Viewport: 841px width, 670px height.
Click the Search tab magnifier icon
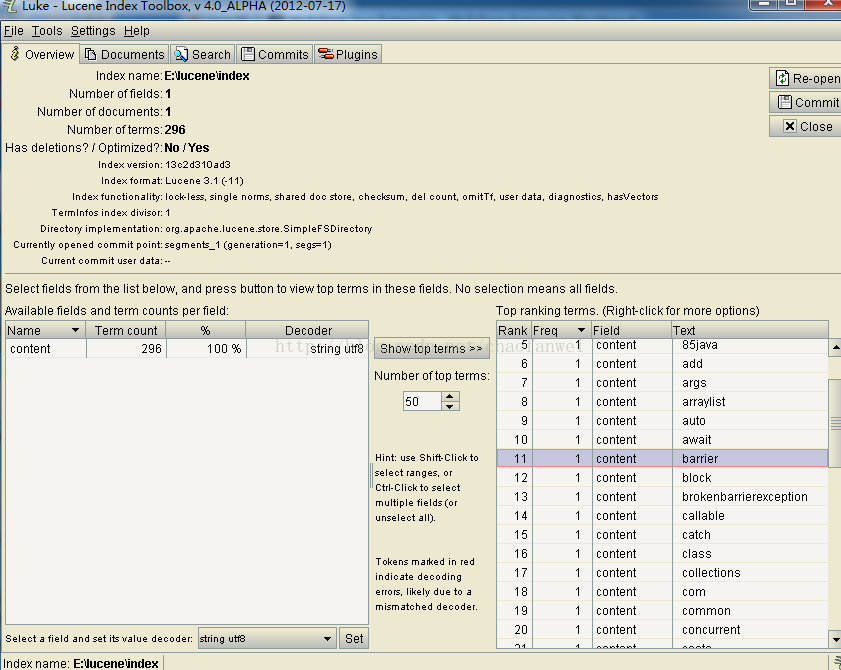181,54
